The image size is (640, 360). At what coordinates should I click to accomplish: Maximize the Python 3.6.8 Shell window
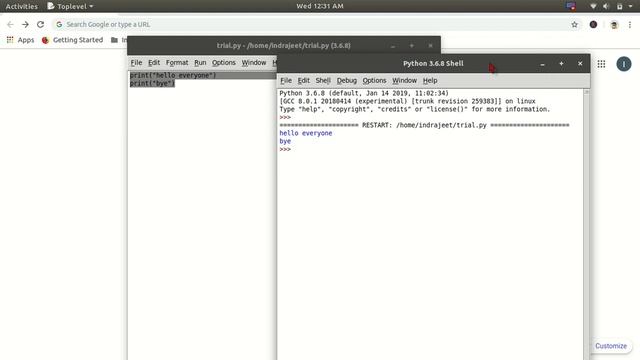tap(561, 64)
